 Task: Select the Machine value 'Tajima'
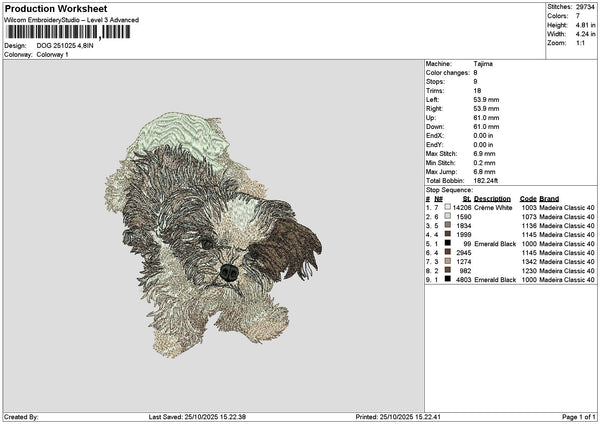483,64
